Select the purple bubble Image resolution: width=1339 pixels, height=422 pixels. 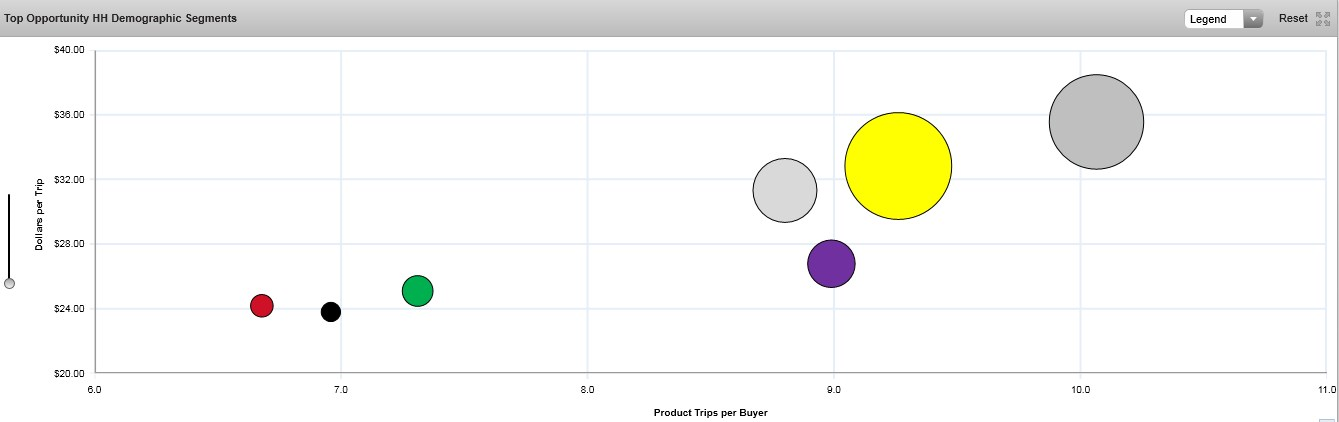point(831,264)
